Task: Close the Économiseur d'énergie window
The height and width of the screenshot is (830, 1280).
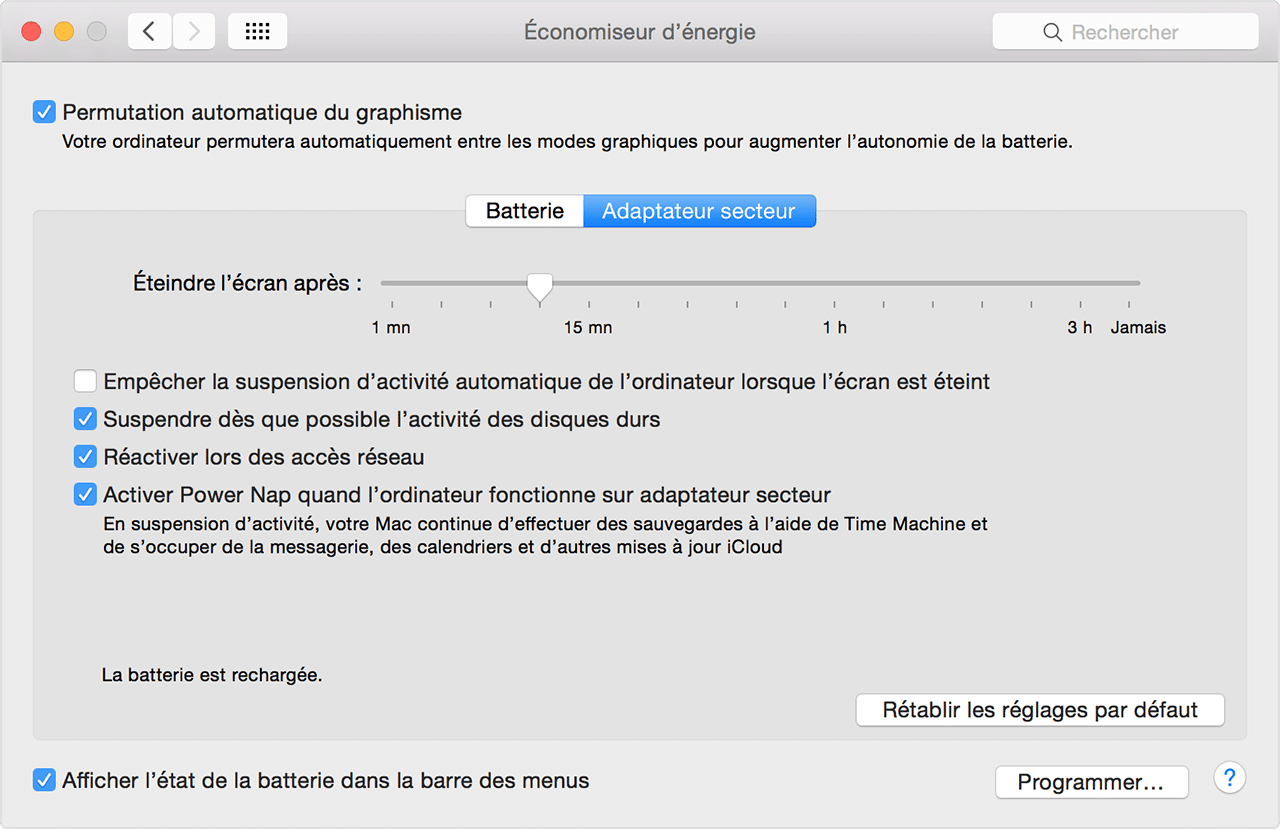Action: point(31,32)
